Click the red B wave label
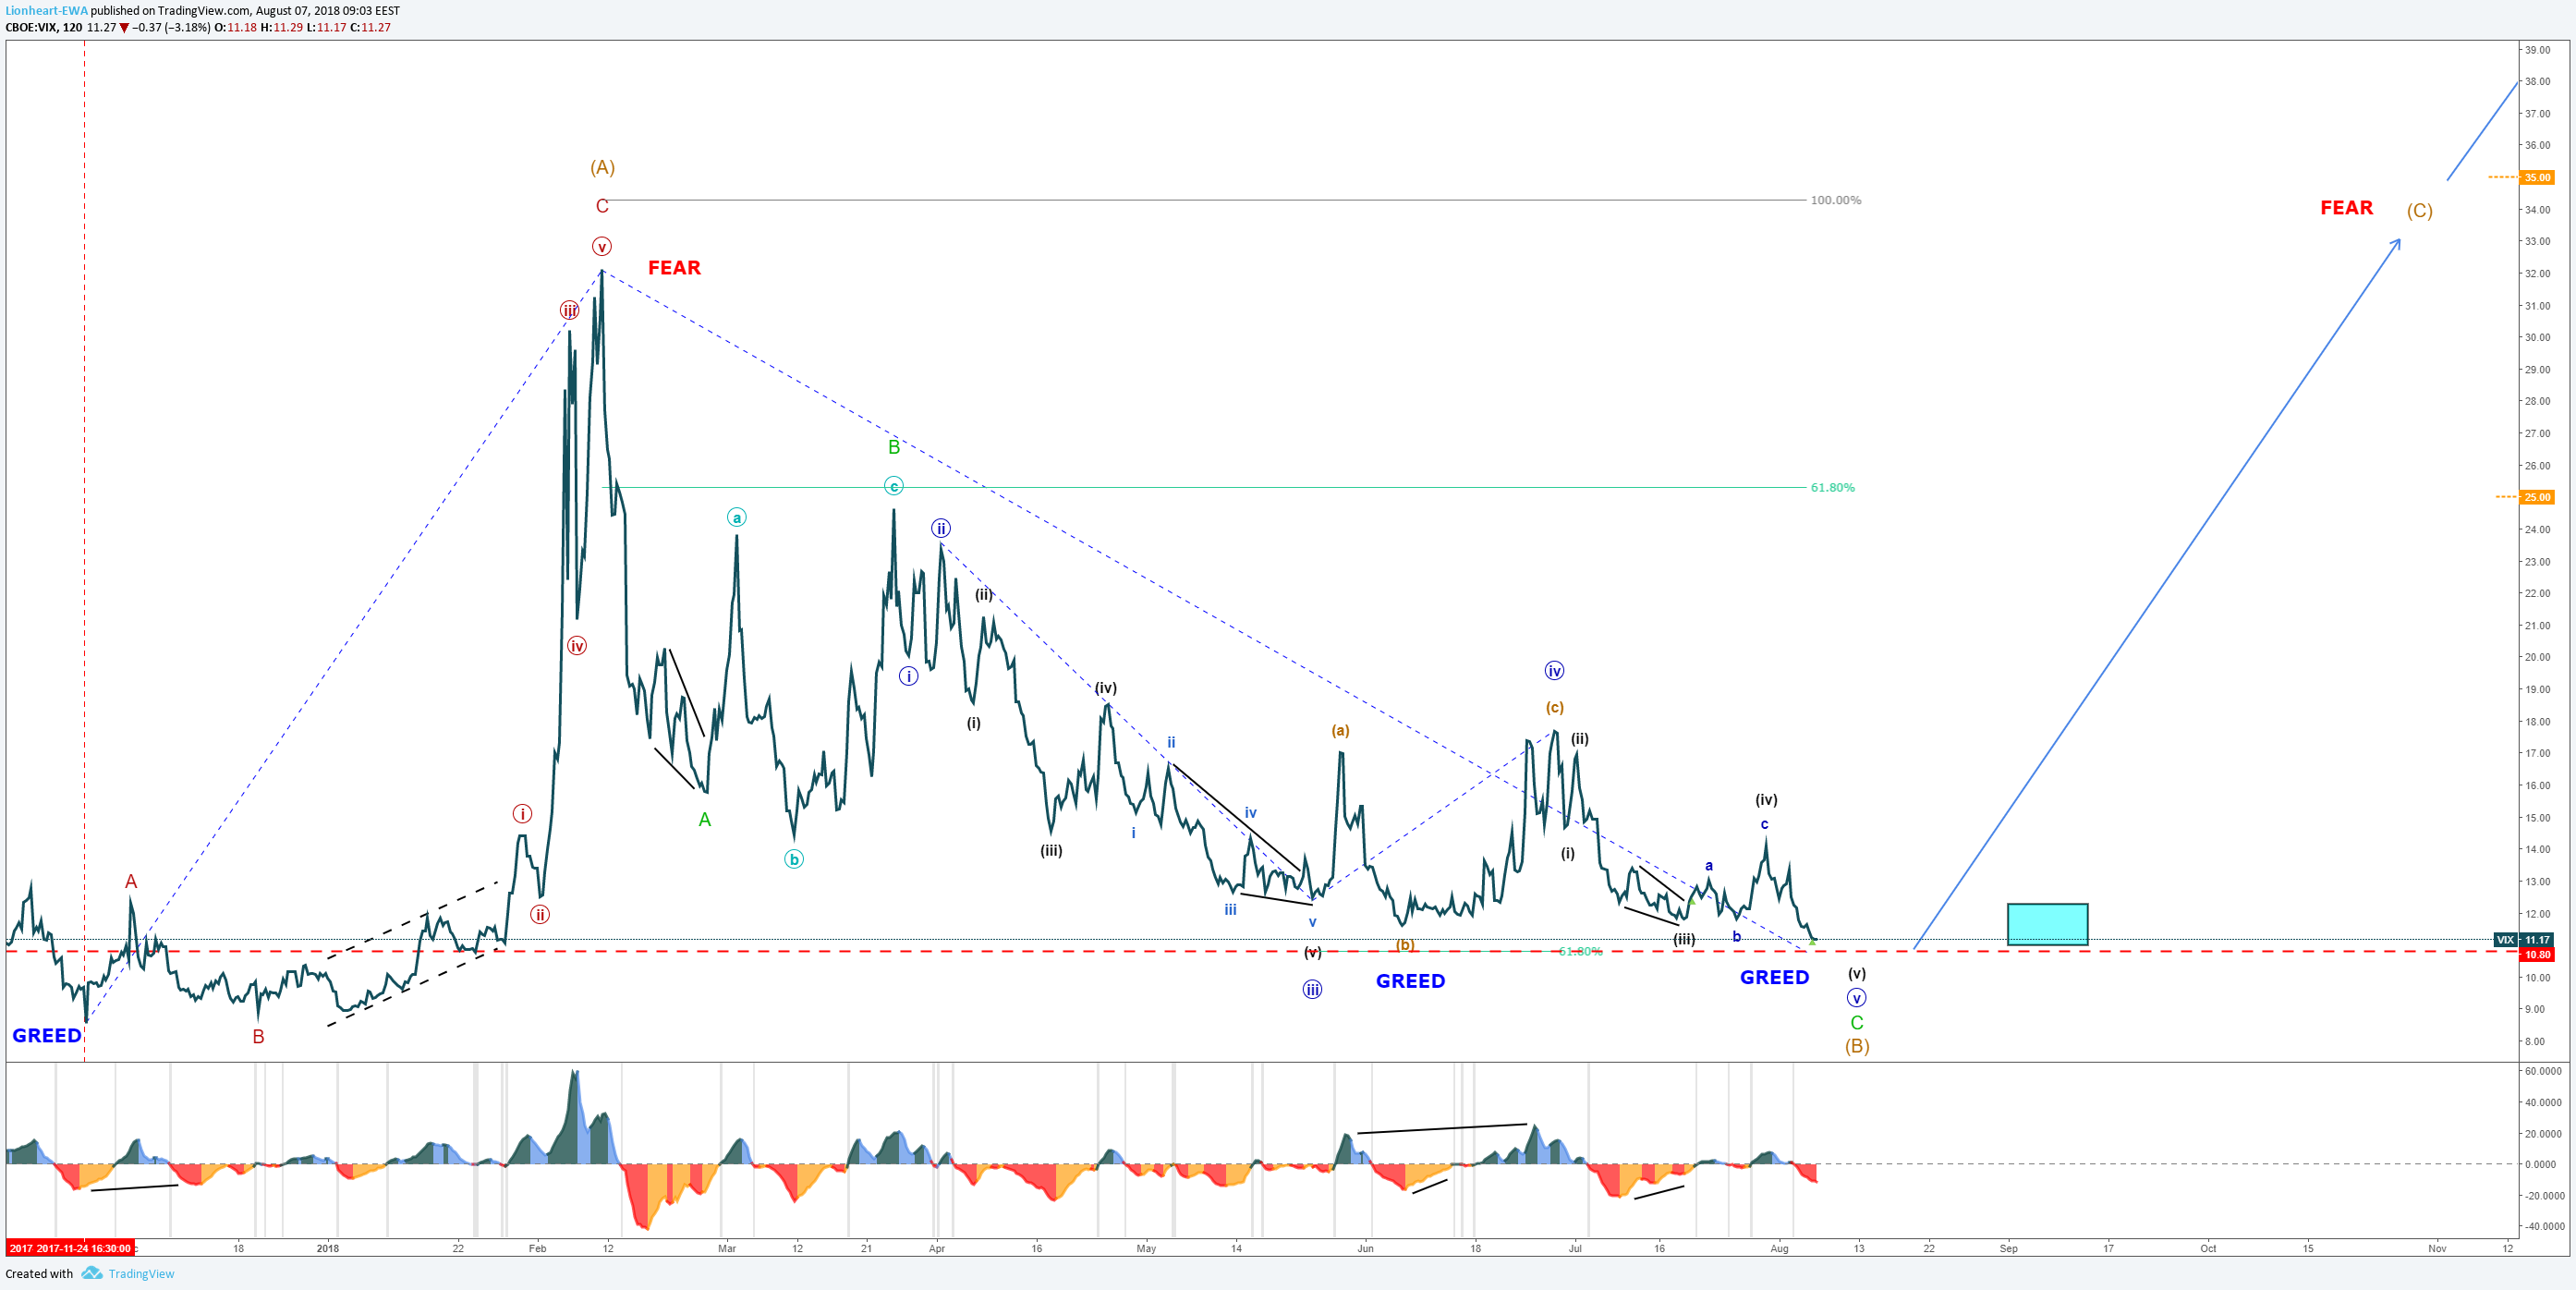This screenshot has height=1290, width=2576. (258, 1036)
